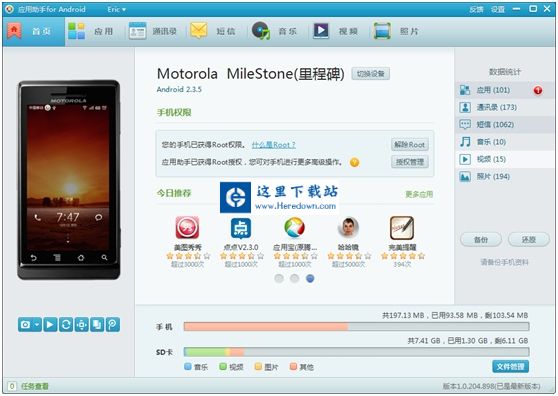
Task: Open the 视频 video play icon
Action: click(x=321, y=31)
